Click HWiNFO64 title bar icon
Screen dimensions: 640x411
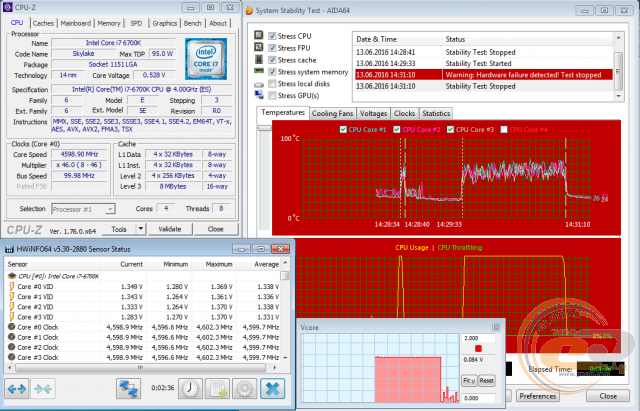(9, 249)
